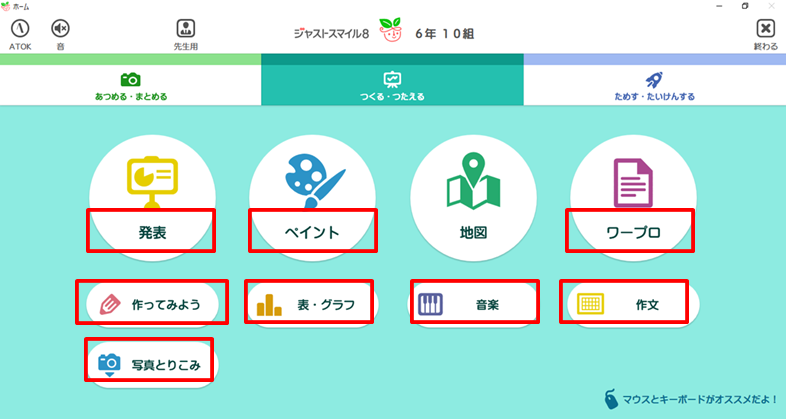Toggle the muted sound speaker icon
Viewport: 786px width, 419px height.
60,29
